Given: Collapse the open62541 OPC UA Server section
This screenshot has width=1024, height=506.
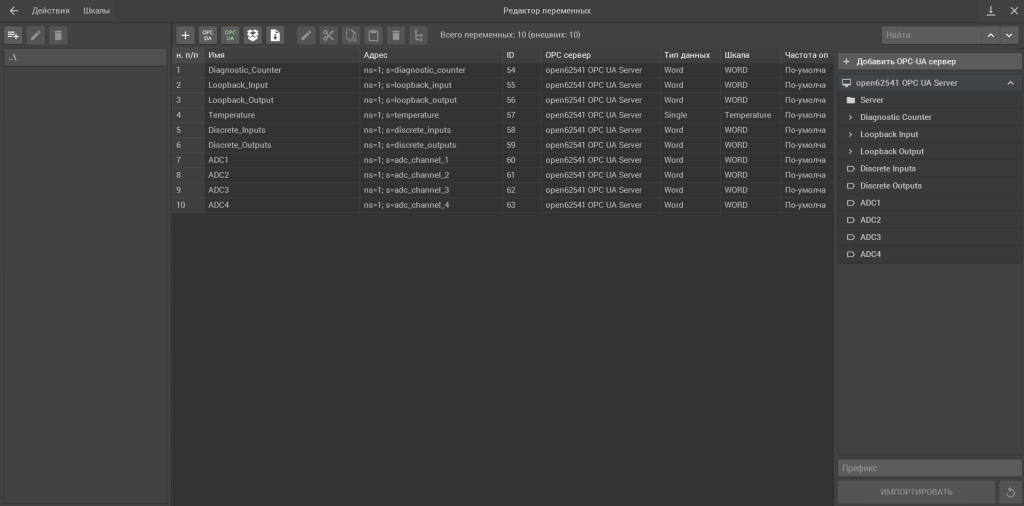Looking at the screenshot, I should pyautogui.click(x=1010, y=83).
